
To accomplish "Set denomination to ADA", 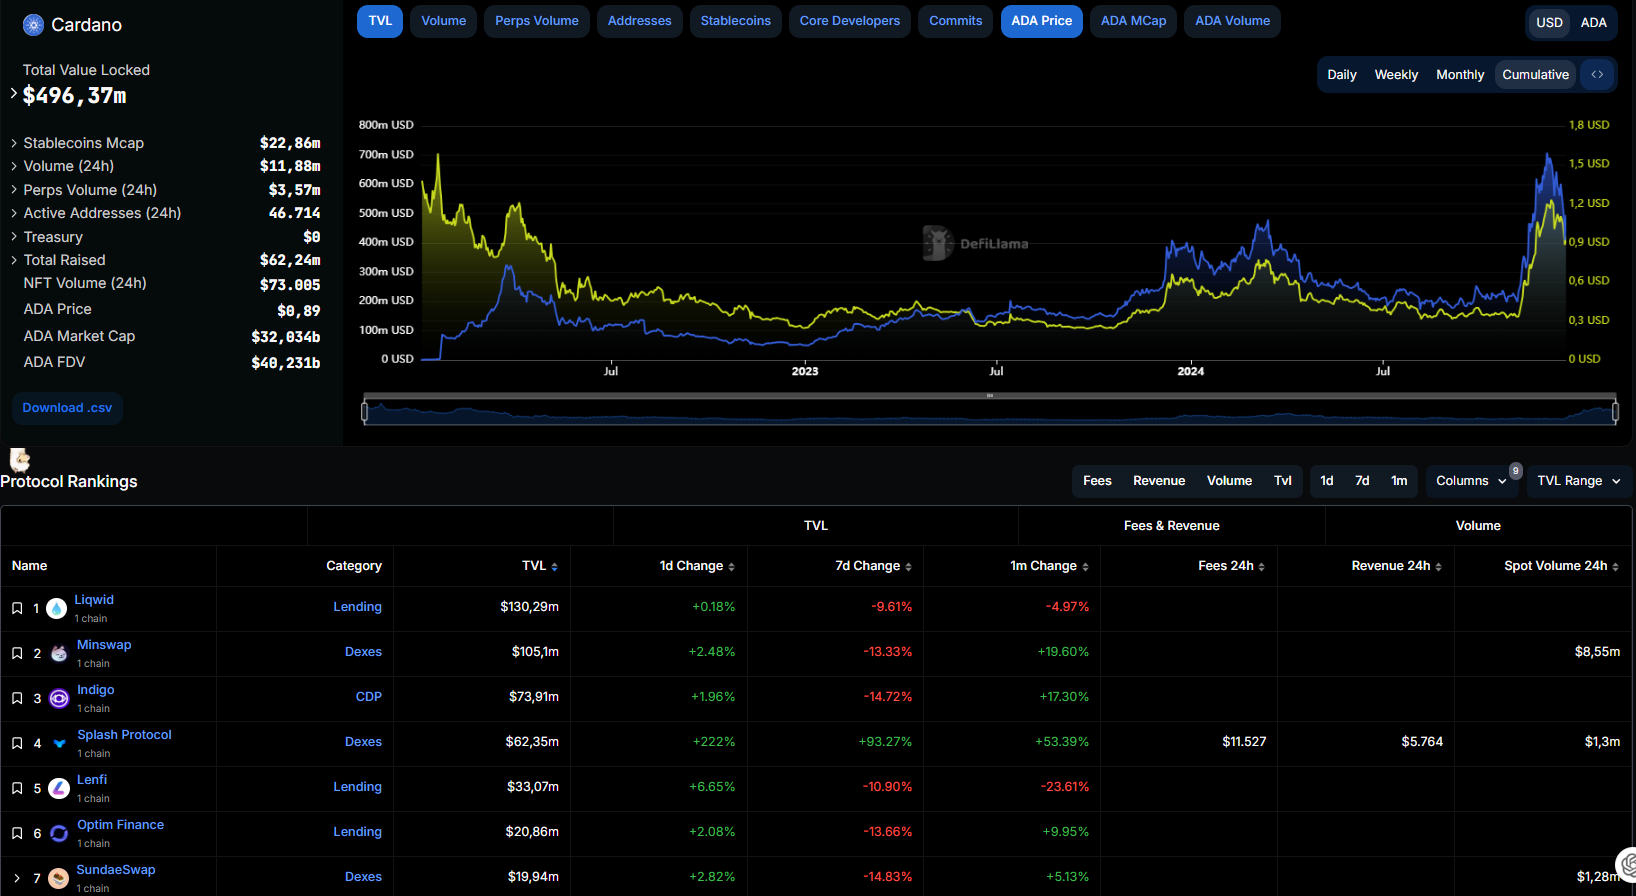I will tap(1594, 23).
